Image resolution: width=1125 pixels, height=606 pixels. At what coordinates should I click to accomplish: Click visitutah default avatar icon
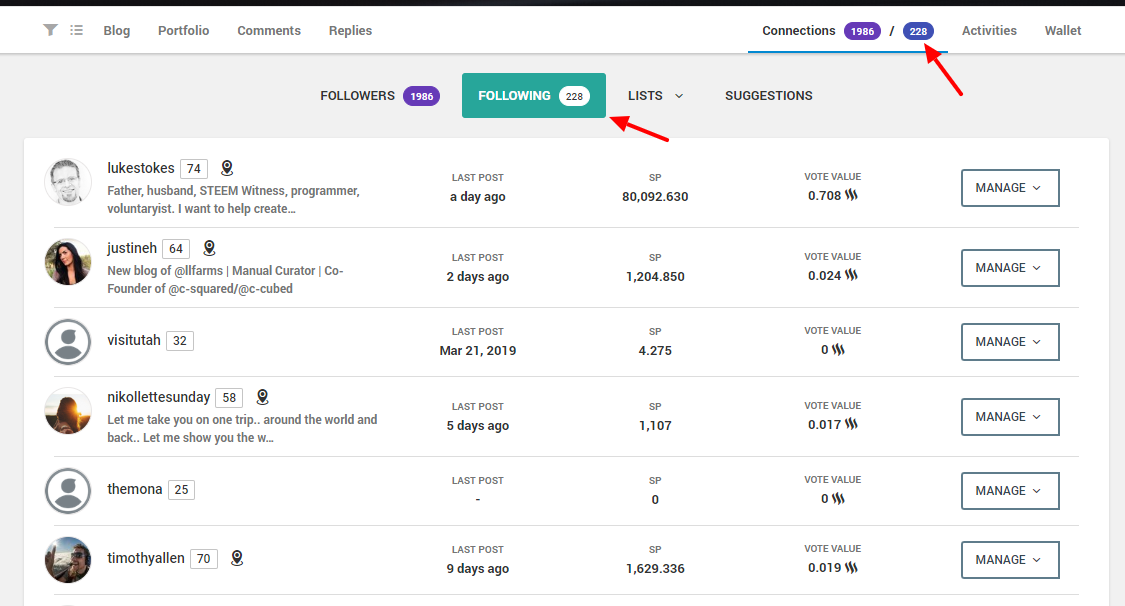[x=68, y=342]
